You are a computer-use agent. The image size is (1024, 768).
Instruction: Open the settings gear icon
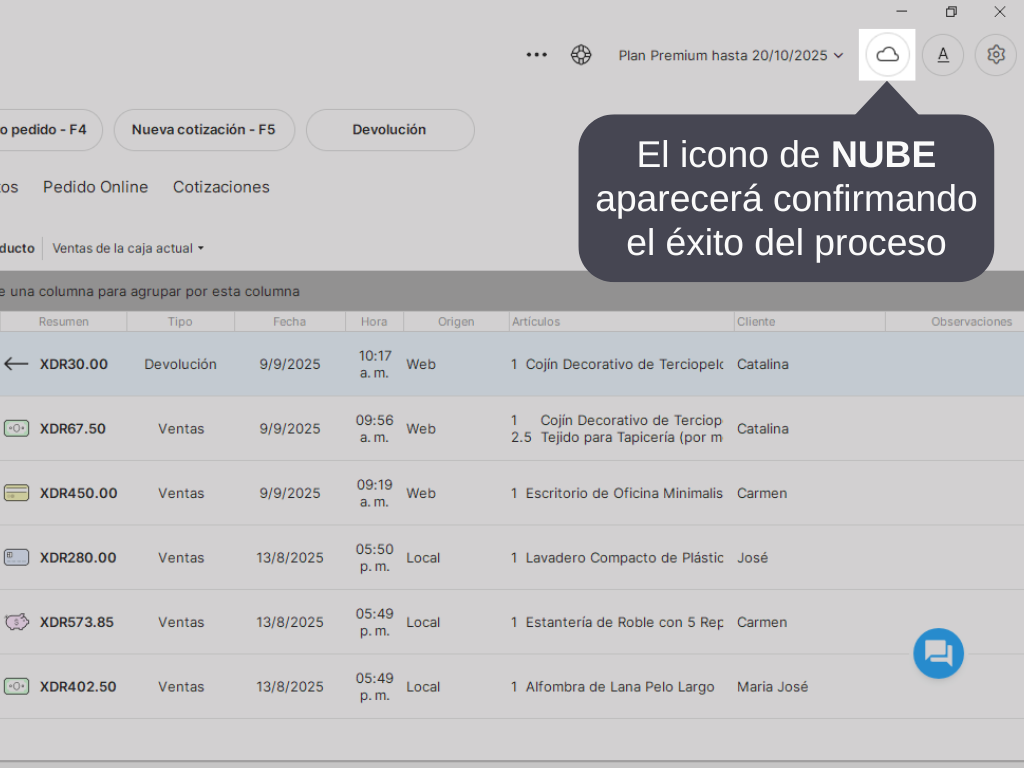(x=996, y=55)
